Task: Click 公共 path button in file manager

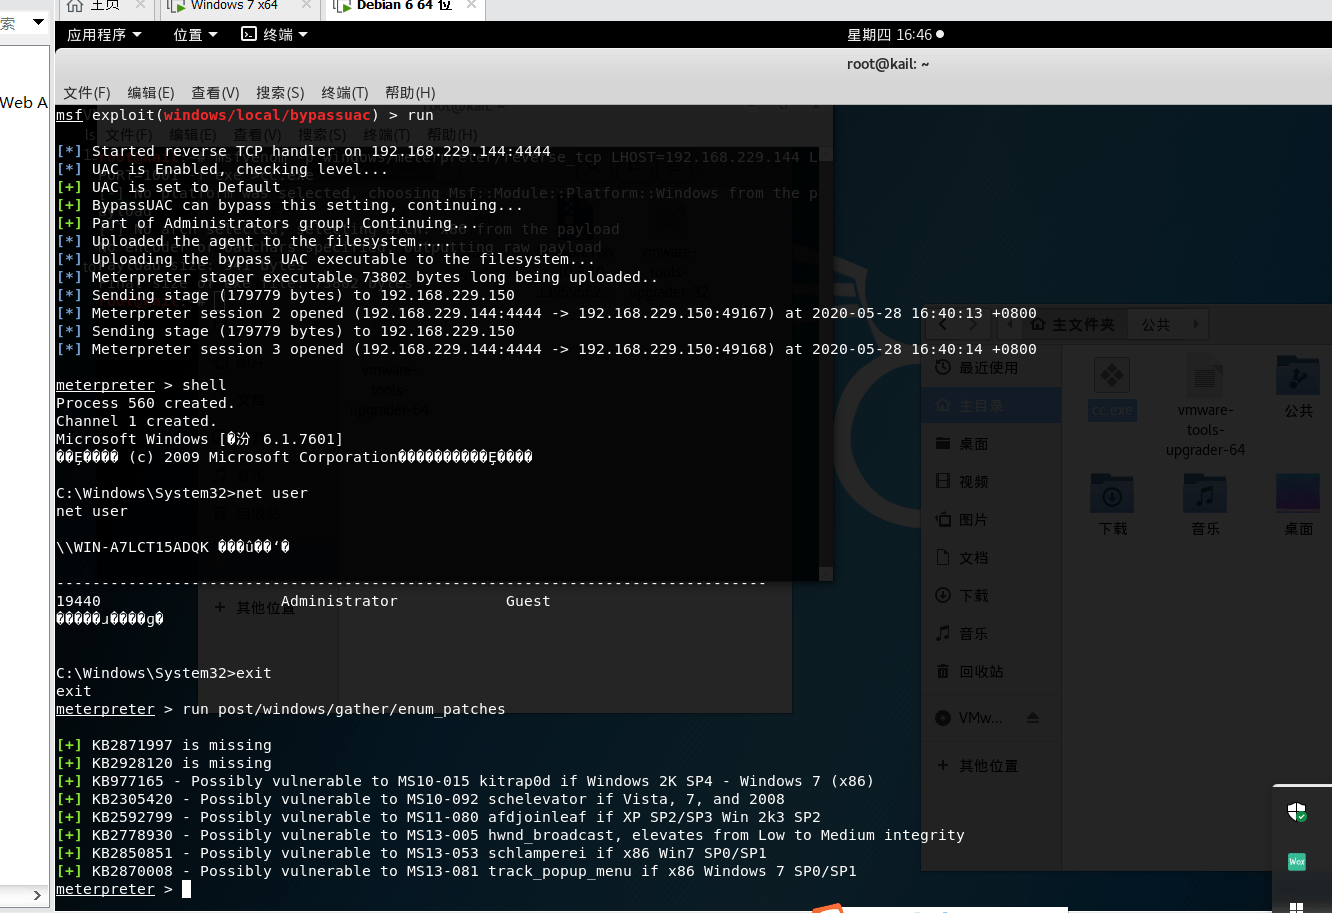Action: (1156, 325)
